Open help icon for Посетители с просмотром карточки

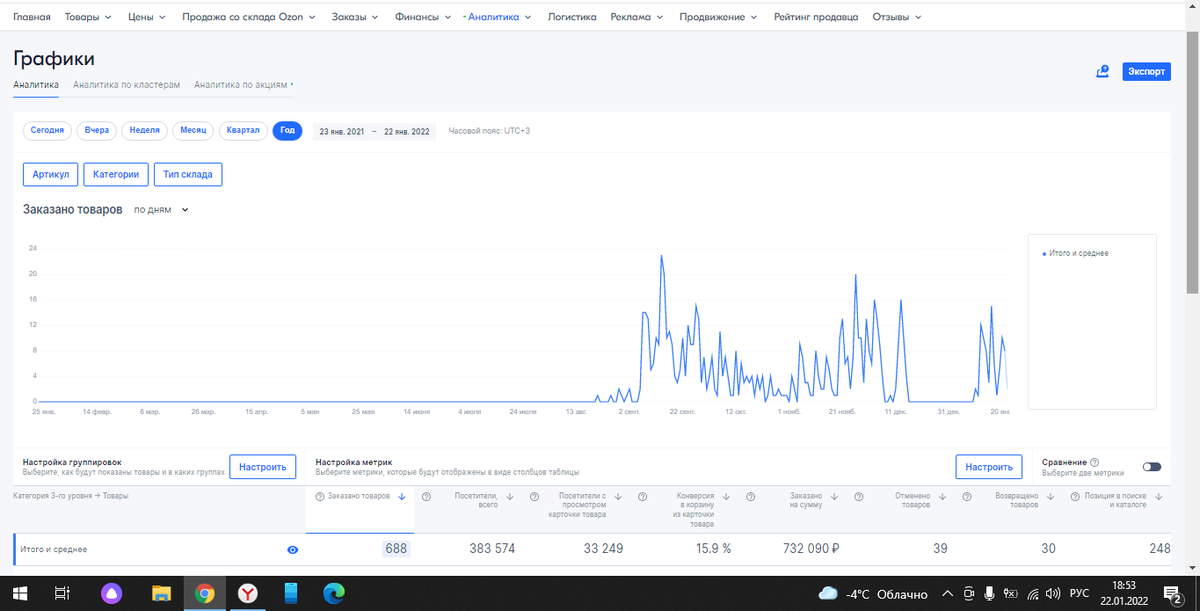pos(534,496)
